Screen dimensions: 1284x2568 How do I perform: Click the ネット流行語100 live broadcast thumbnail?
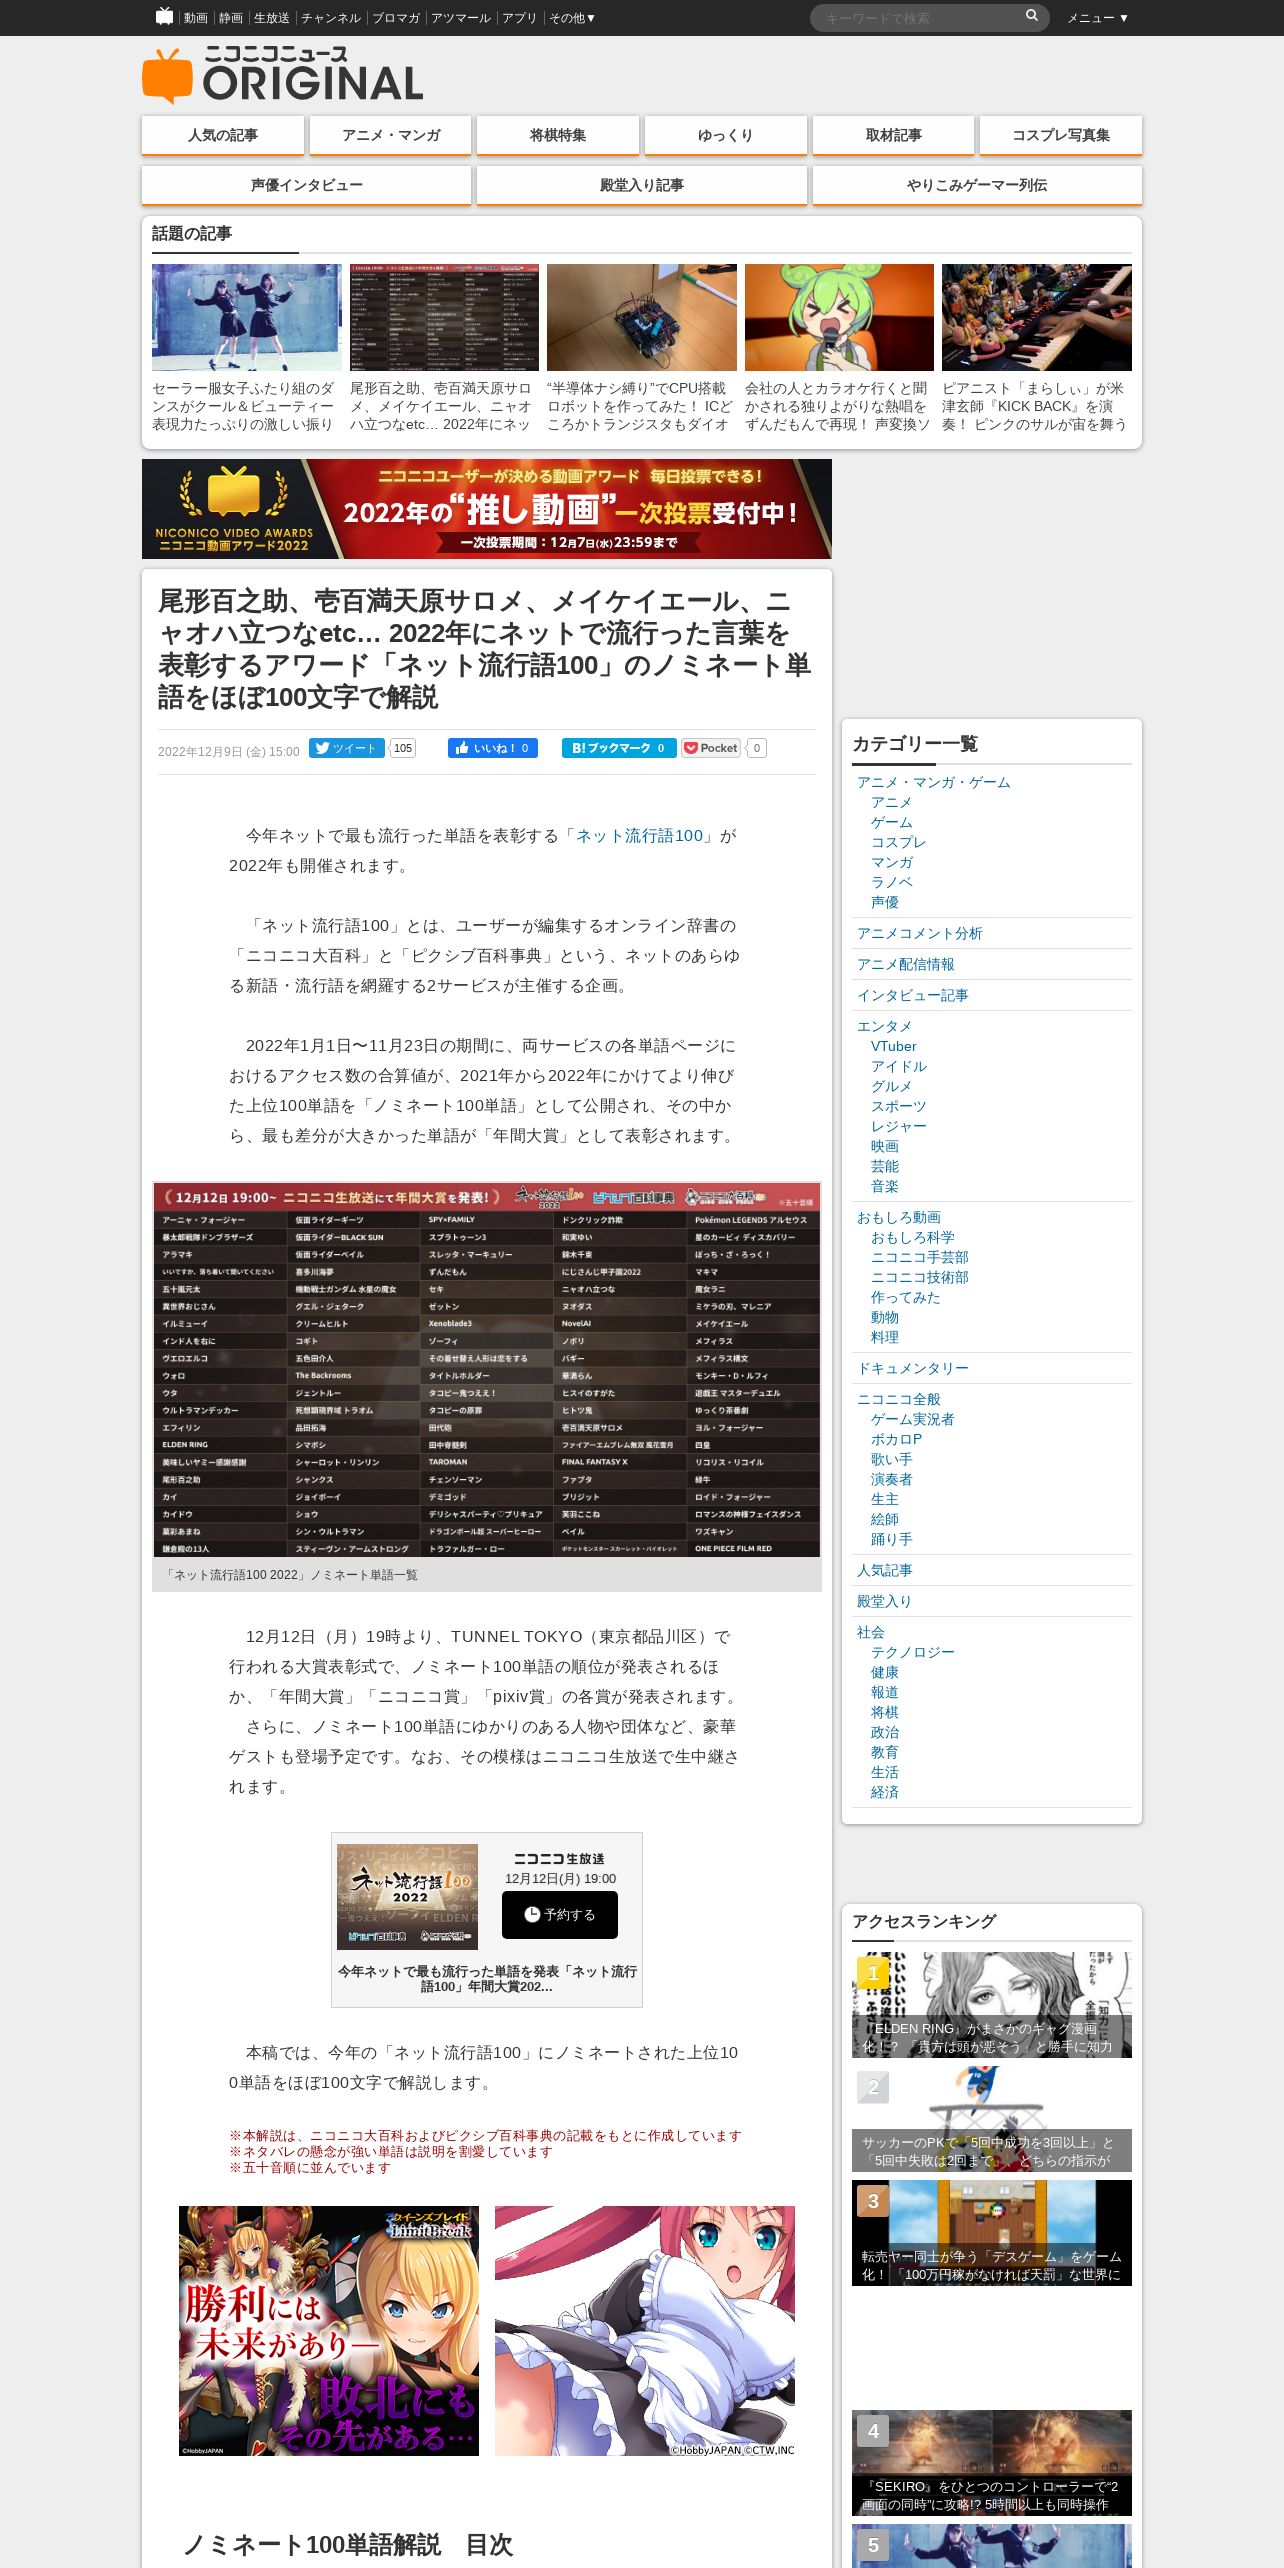(x=407, y=1897)
